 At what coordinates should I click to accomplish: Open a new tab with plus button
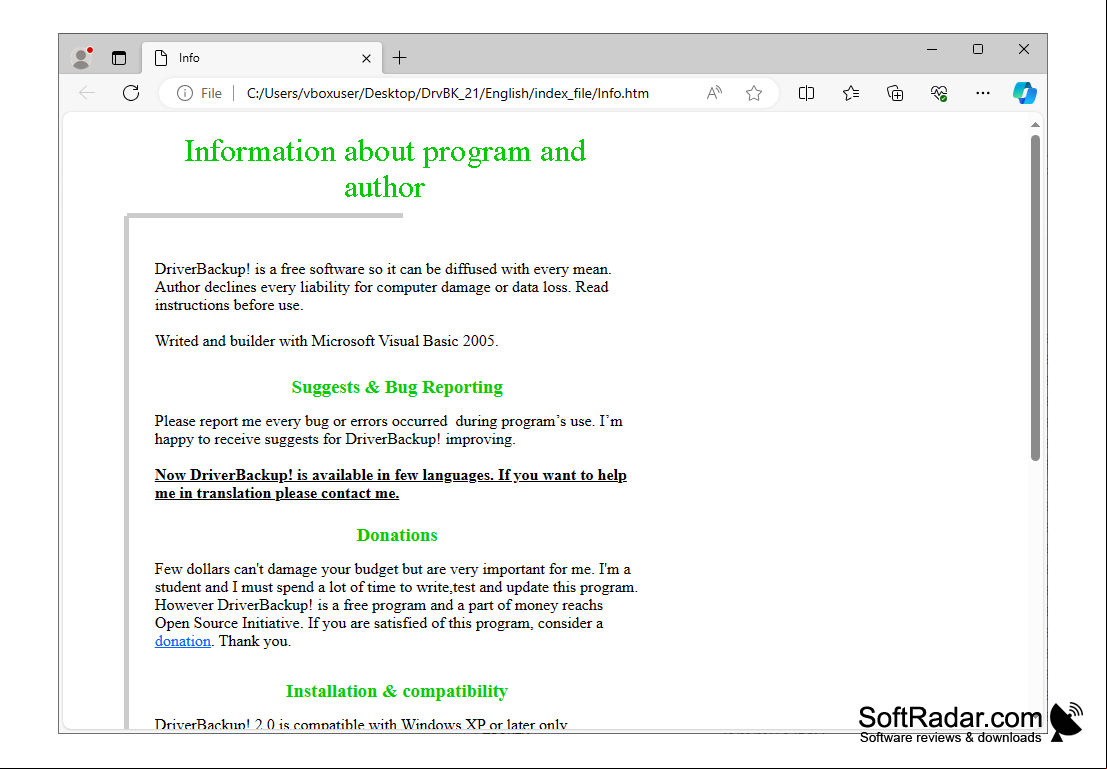(x=400, y=58)
